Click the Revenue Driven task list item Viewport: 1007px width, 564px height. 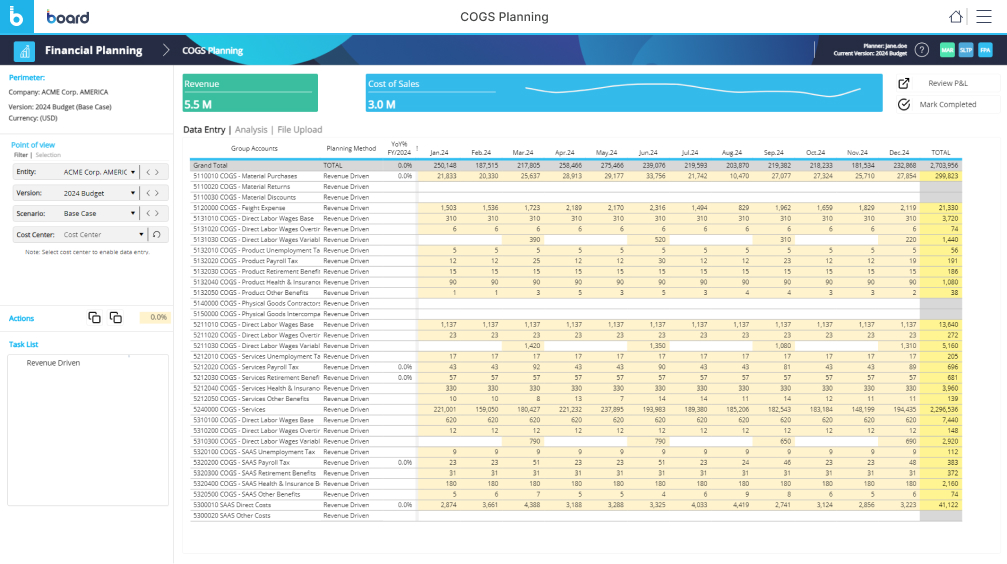(53, 363)
